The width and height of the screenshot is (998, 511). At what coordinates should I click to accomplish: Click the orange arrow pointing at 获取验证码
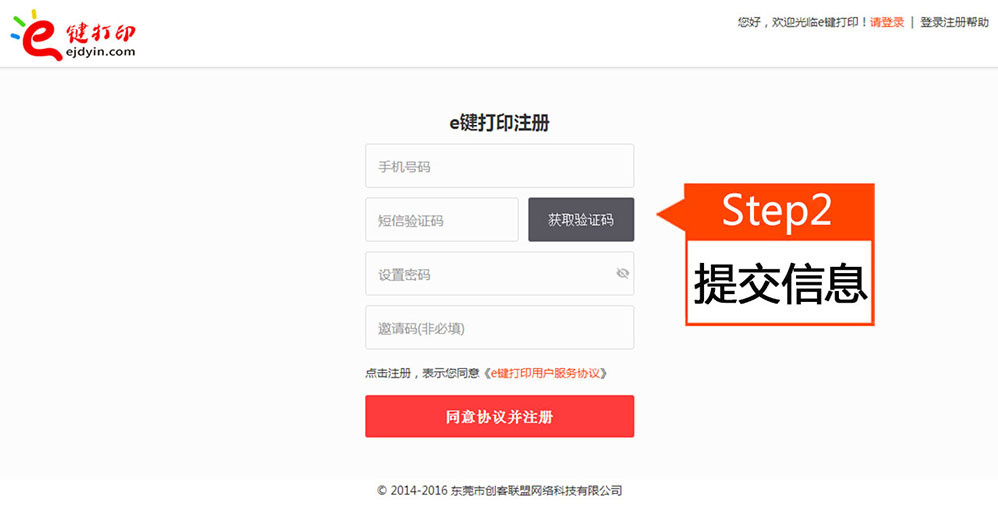pos(671,214)
